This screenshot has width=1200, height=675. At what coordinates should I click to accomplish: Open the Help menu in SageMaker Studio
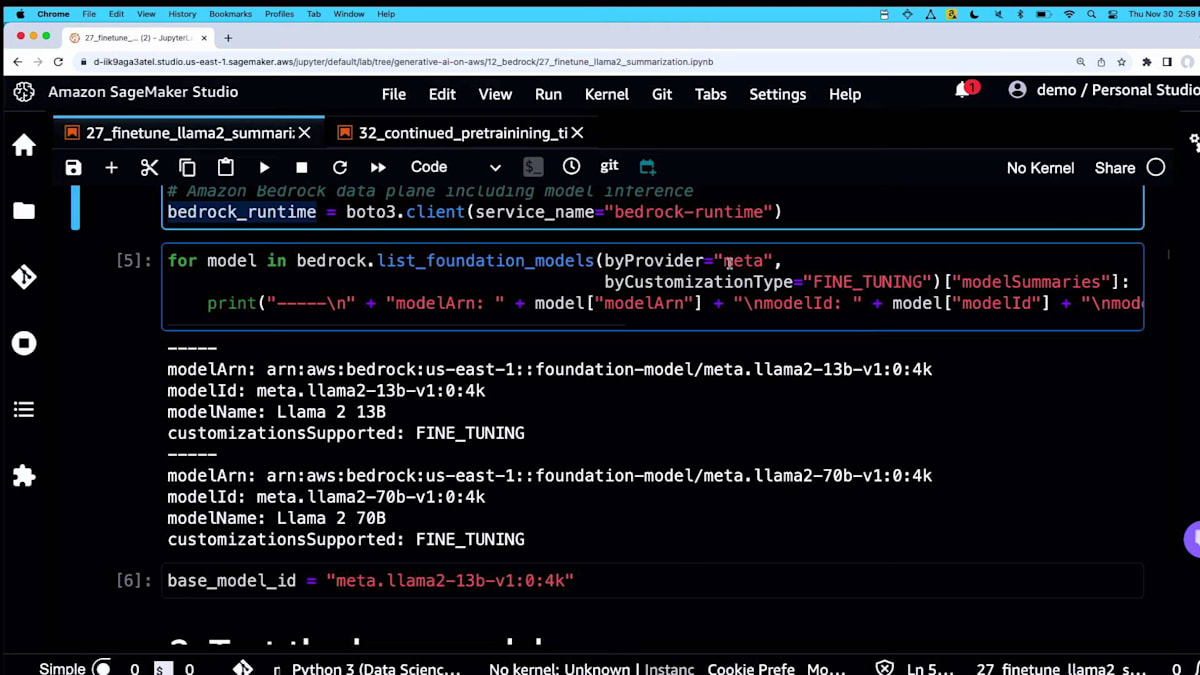[845, 94]
